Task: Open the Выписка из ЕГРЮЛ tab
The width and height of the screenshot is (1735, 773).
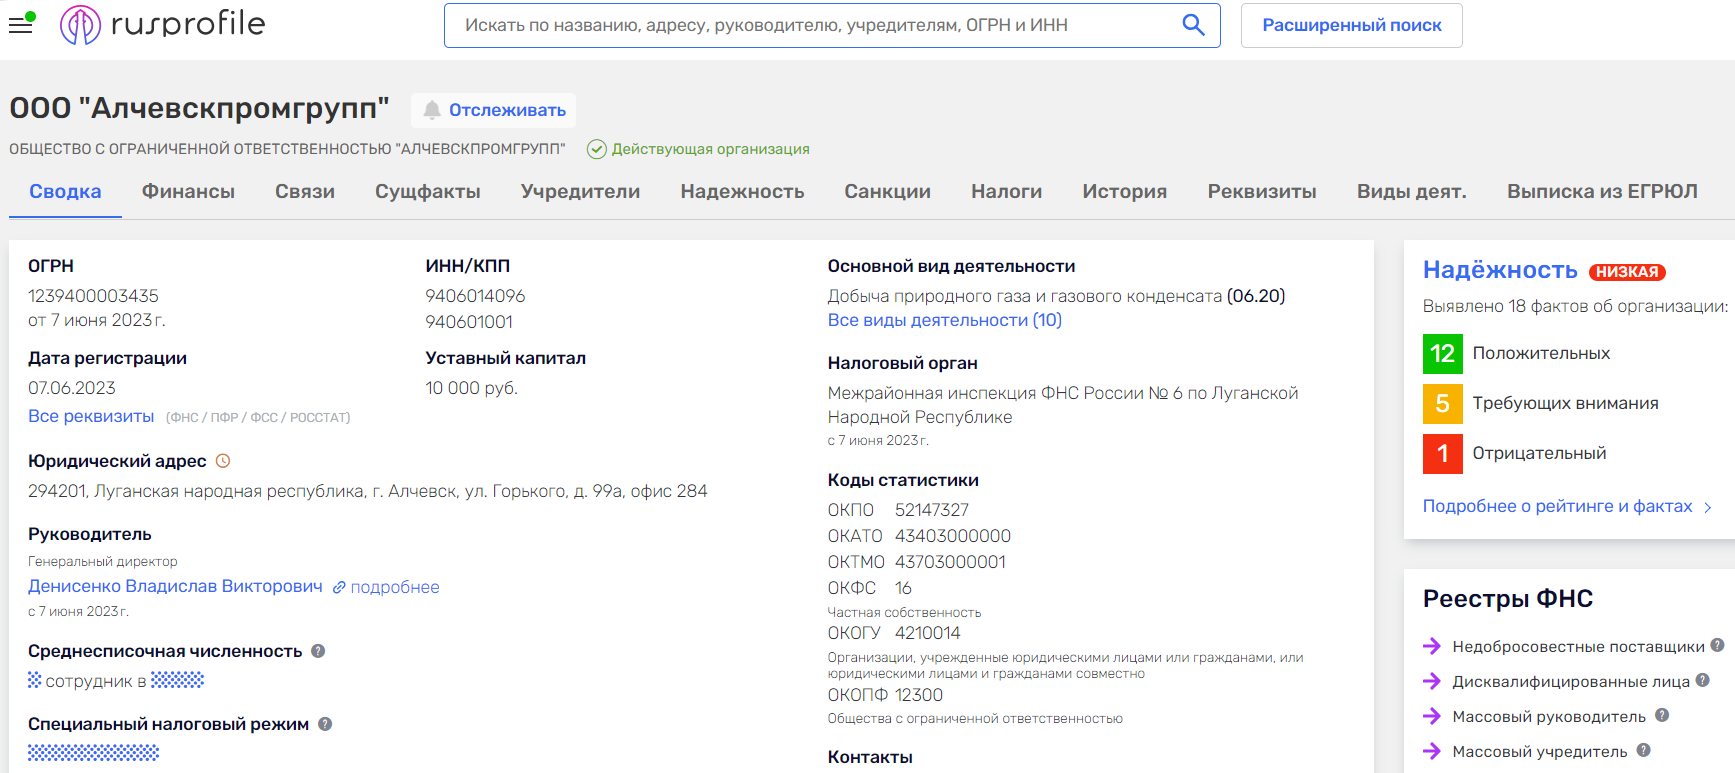Action: [1602, 191]
